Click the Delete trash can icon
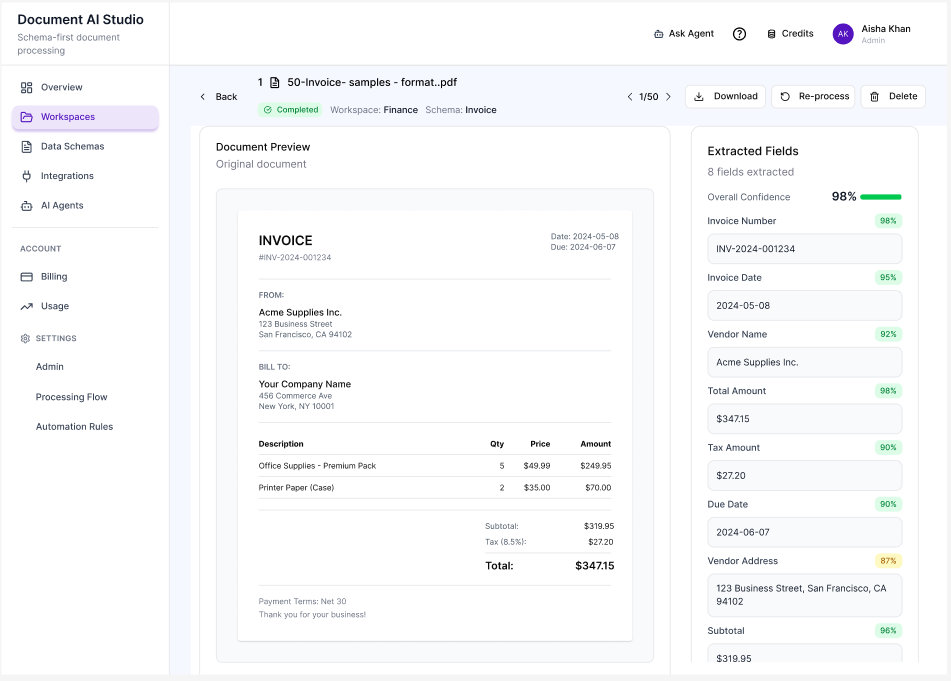This screenshot has height=681, width=951. (x=875, y=96)
